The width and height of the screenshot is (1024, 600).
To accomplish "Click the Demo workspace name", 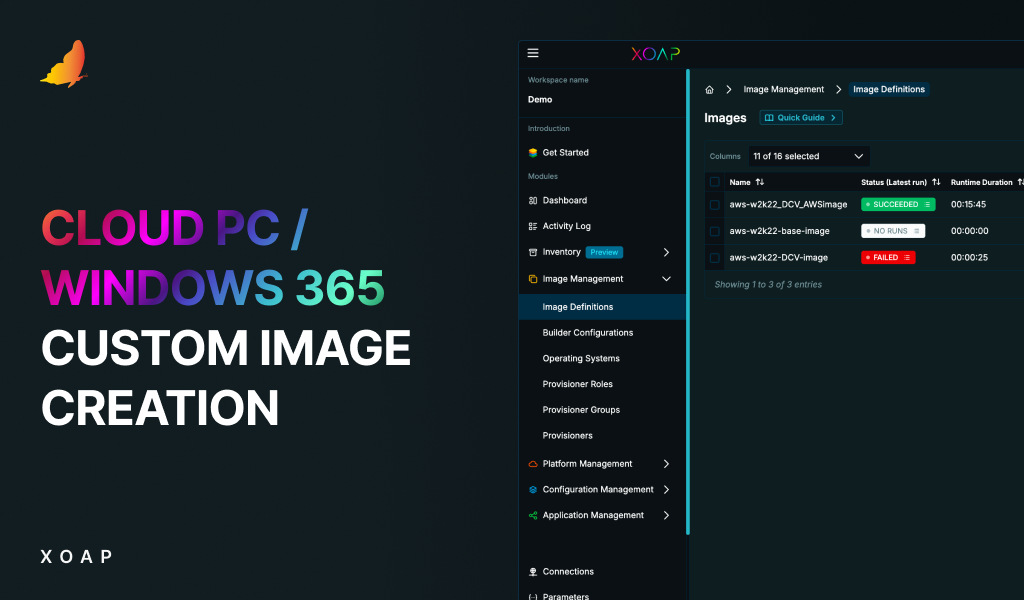I will tap(540, 100).
